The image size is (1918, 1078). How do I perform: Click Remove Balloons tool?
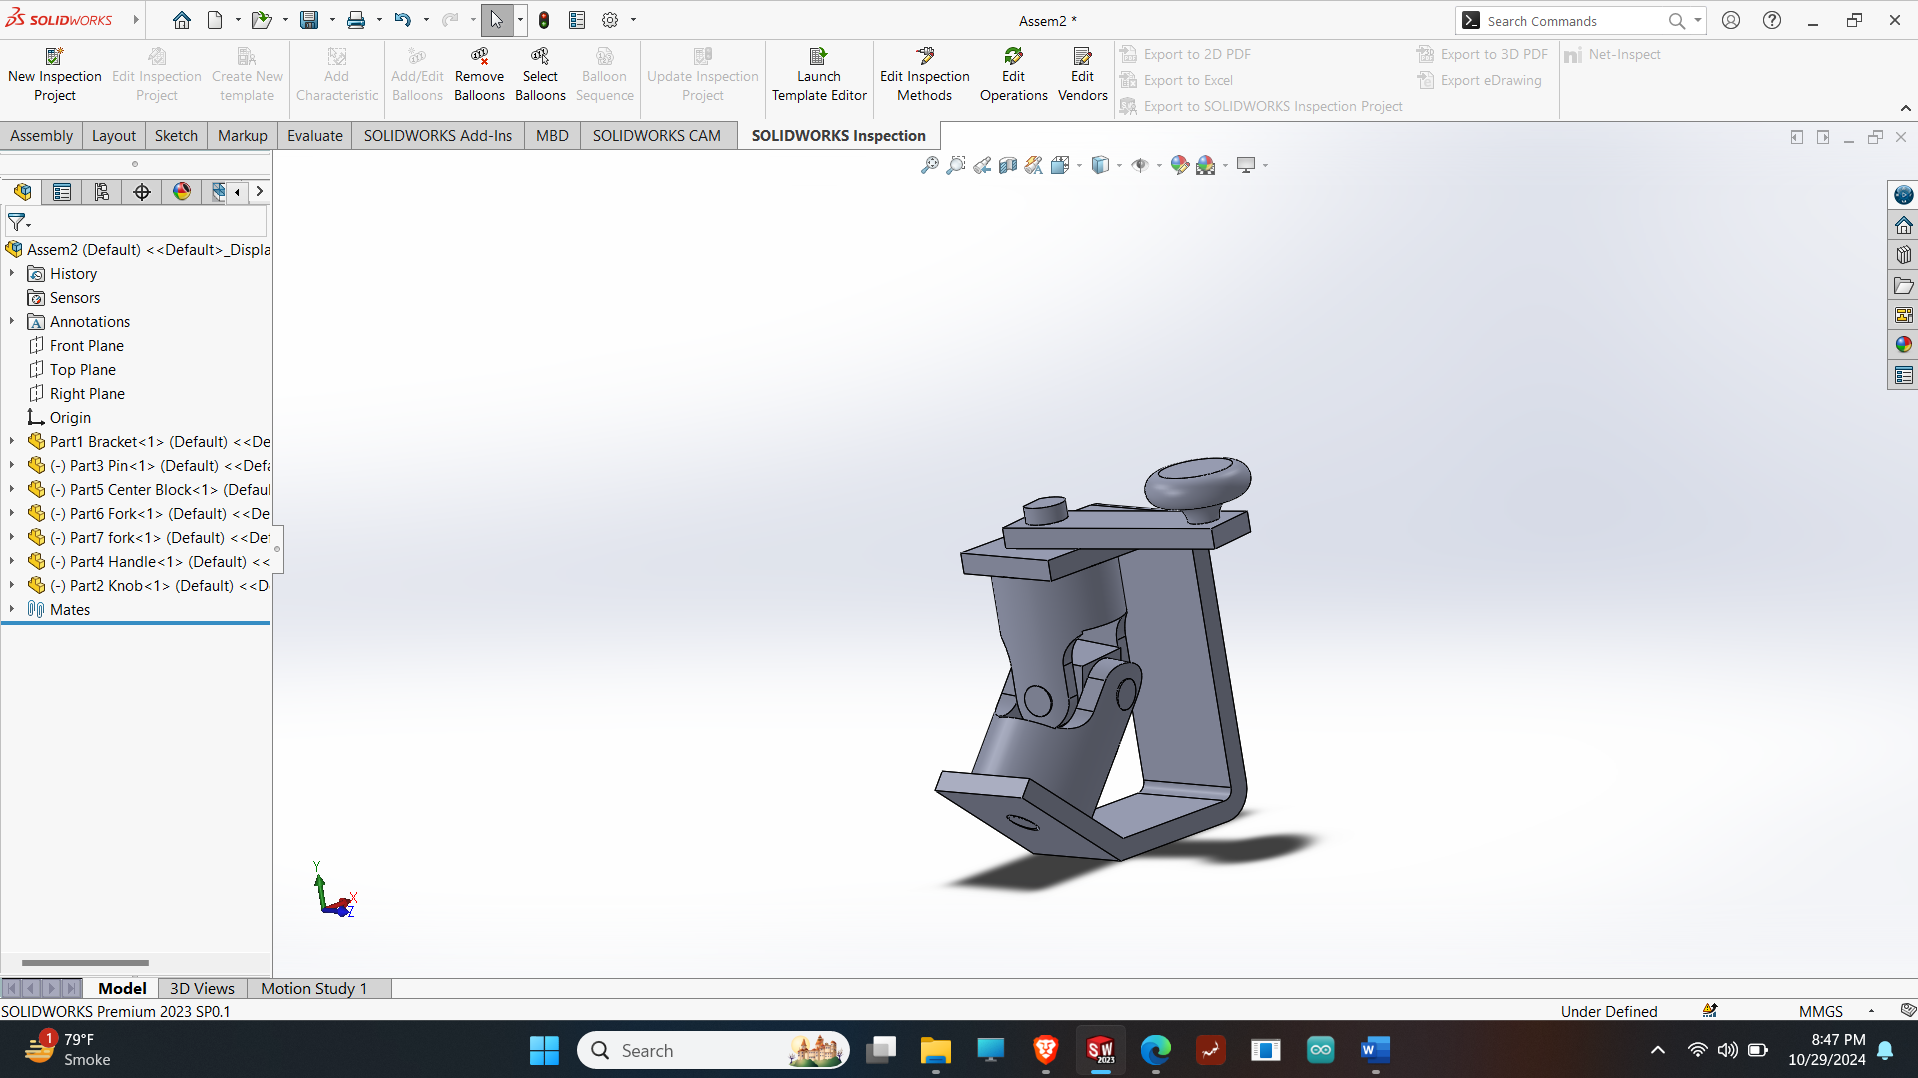(479, 75)
